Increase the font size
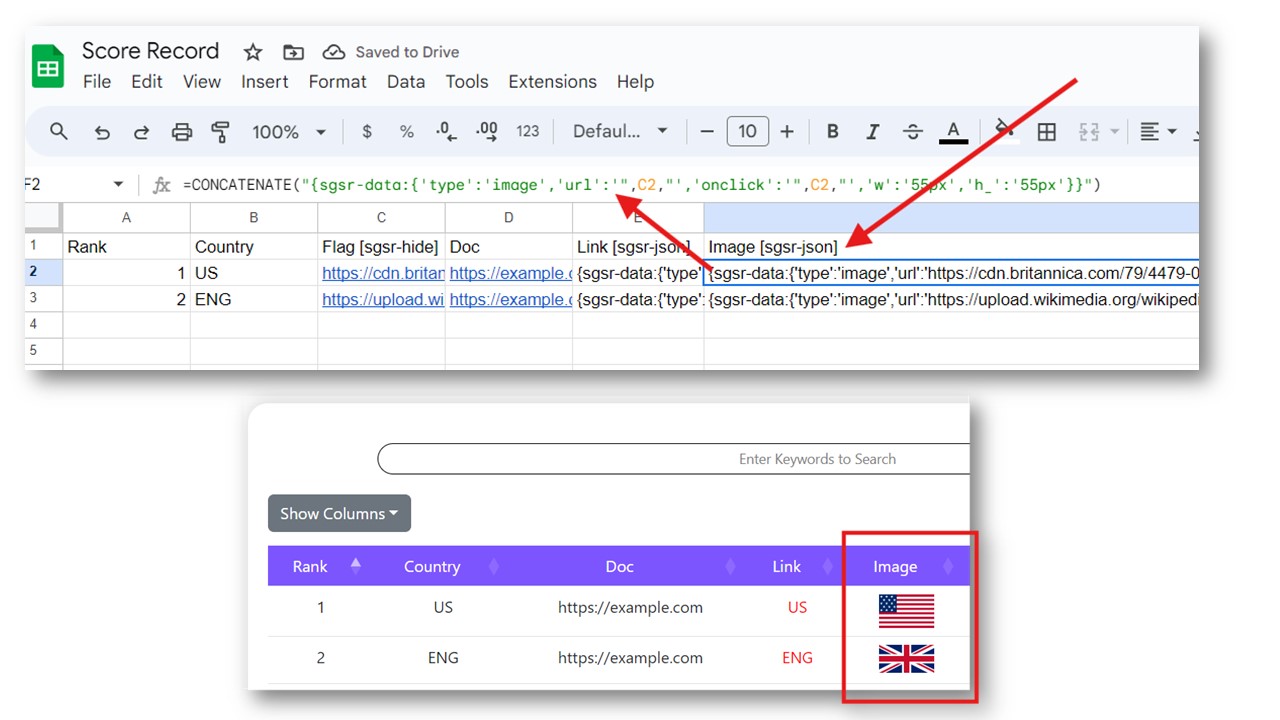The image size is (1280, 720). tap(787, 132)
